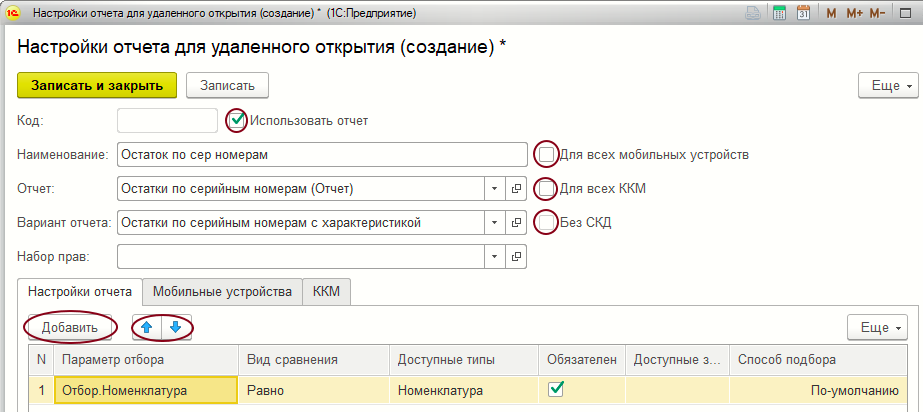
Task: Click the M+ memory add button
Action: point(854,13)
